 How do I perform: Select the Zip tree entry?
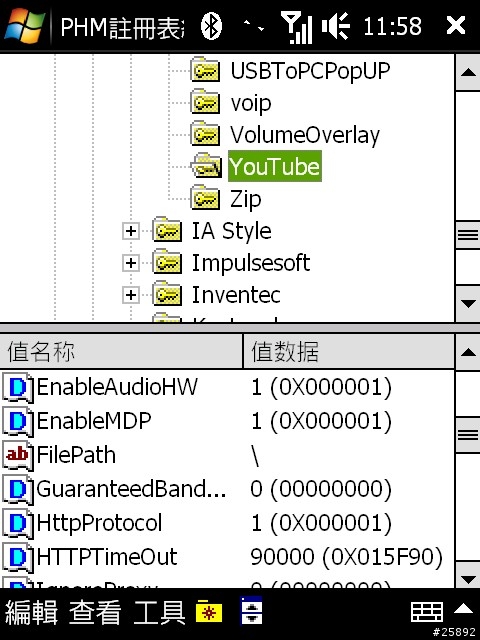pos(245,199)
